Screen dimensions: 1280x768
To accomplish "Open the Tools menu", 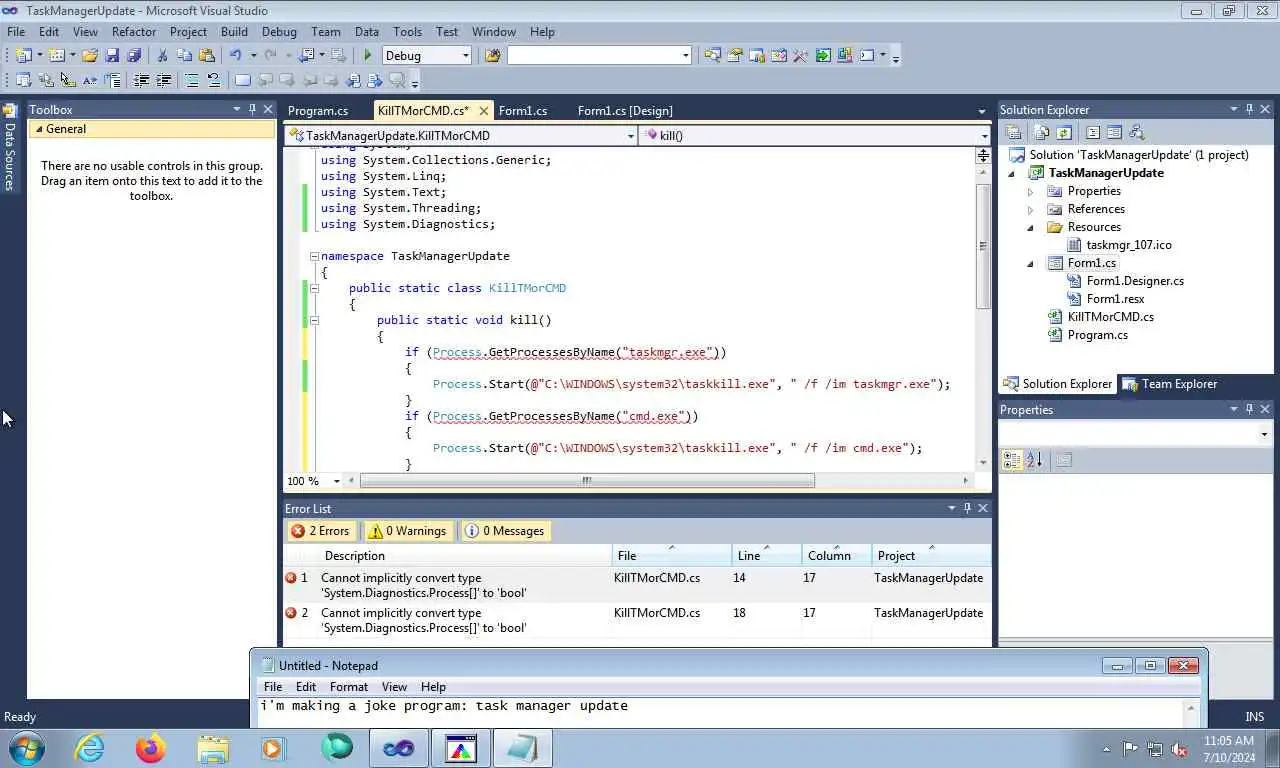I will [407, 32].
